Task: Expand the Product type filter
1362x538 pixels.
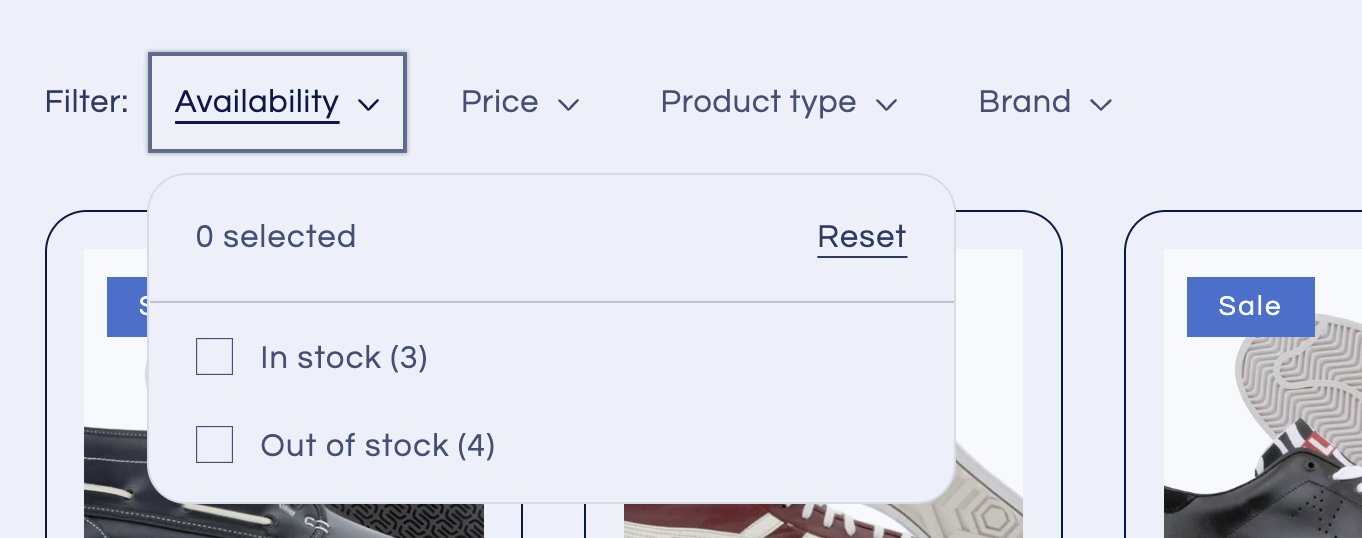Action: tap(758, 102)
